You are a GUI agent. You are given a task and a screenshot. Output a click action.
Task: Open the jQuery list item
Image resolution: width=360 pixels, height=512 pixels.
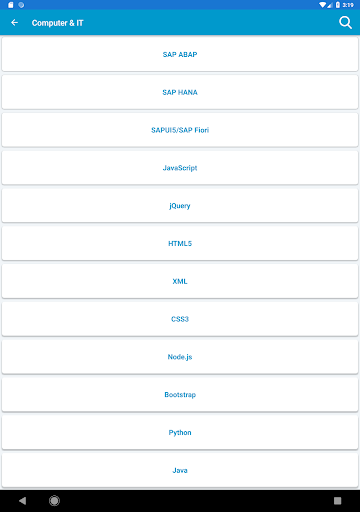point(180,206)
